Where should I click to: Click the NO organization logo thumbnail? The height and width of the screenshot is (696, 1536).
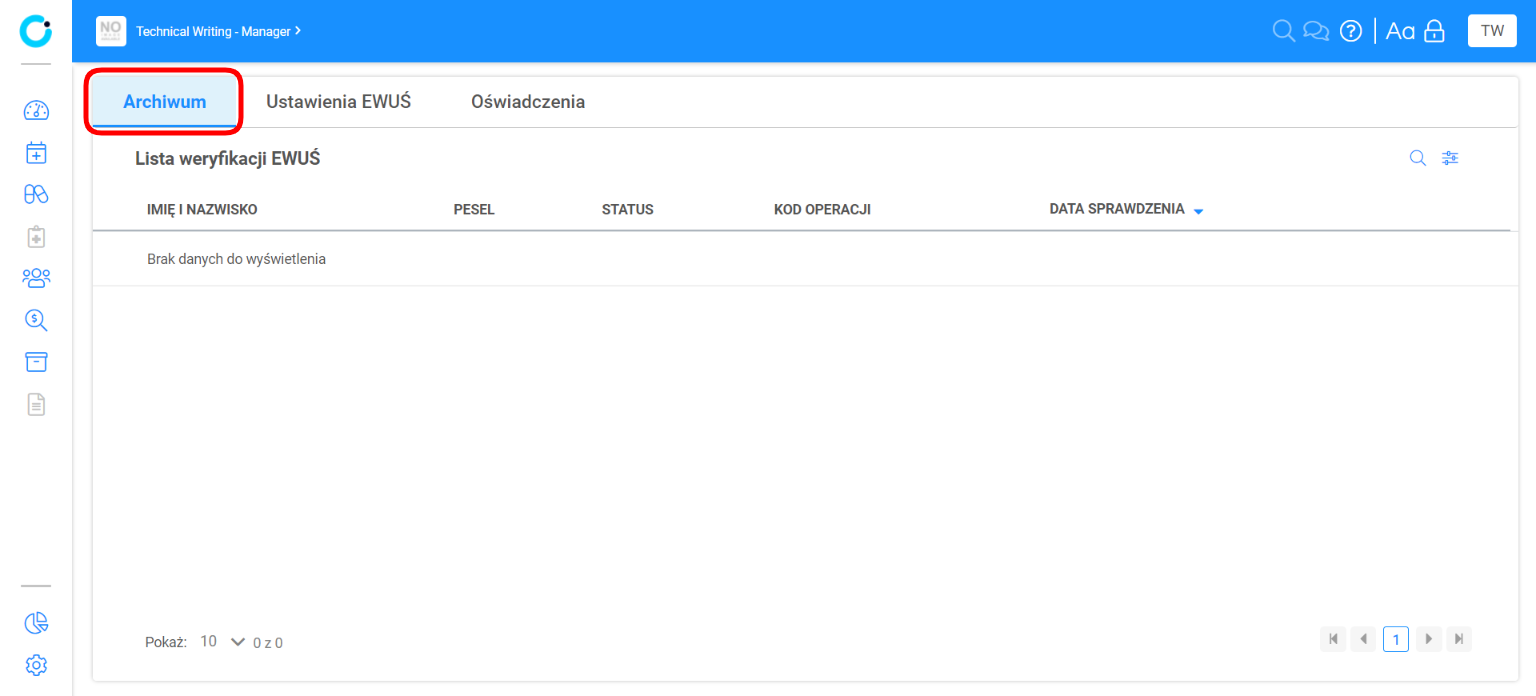[x=111, y=31]
